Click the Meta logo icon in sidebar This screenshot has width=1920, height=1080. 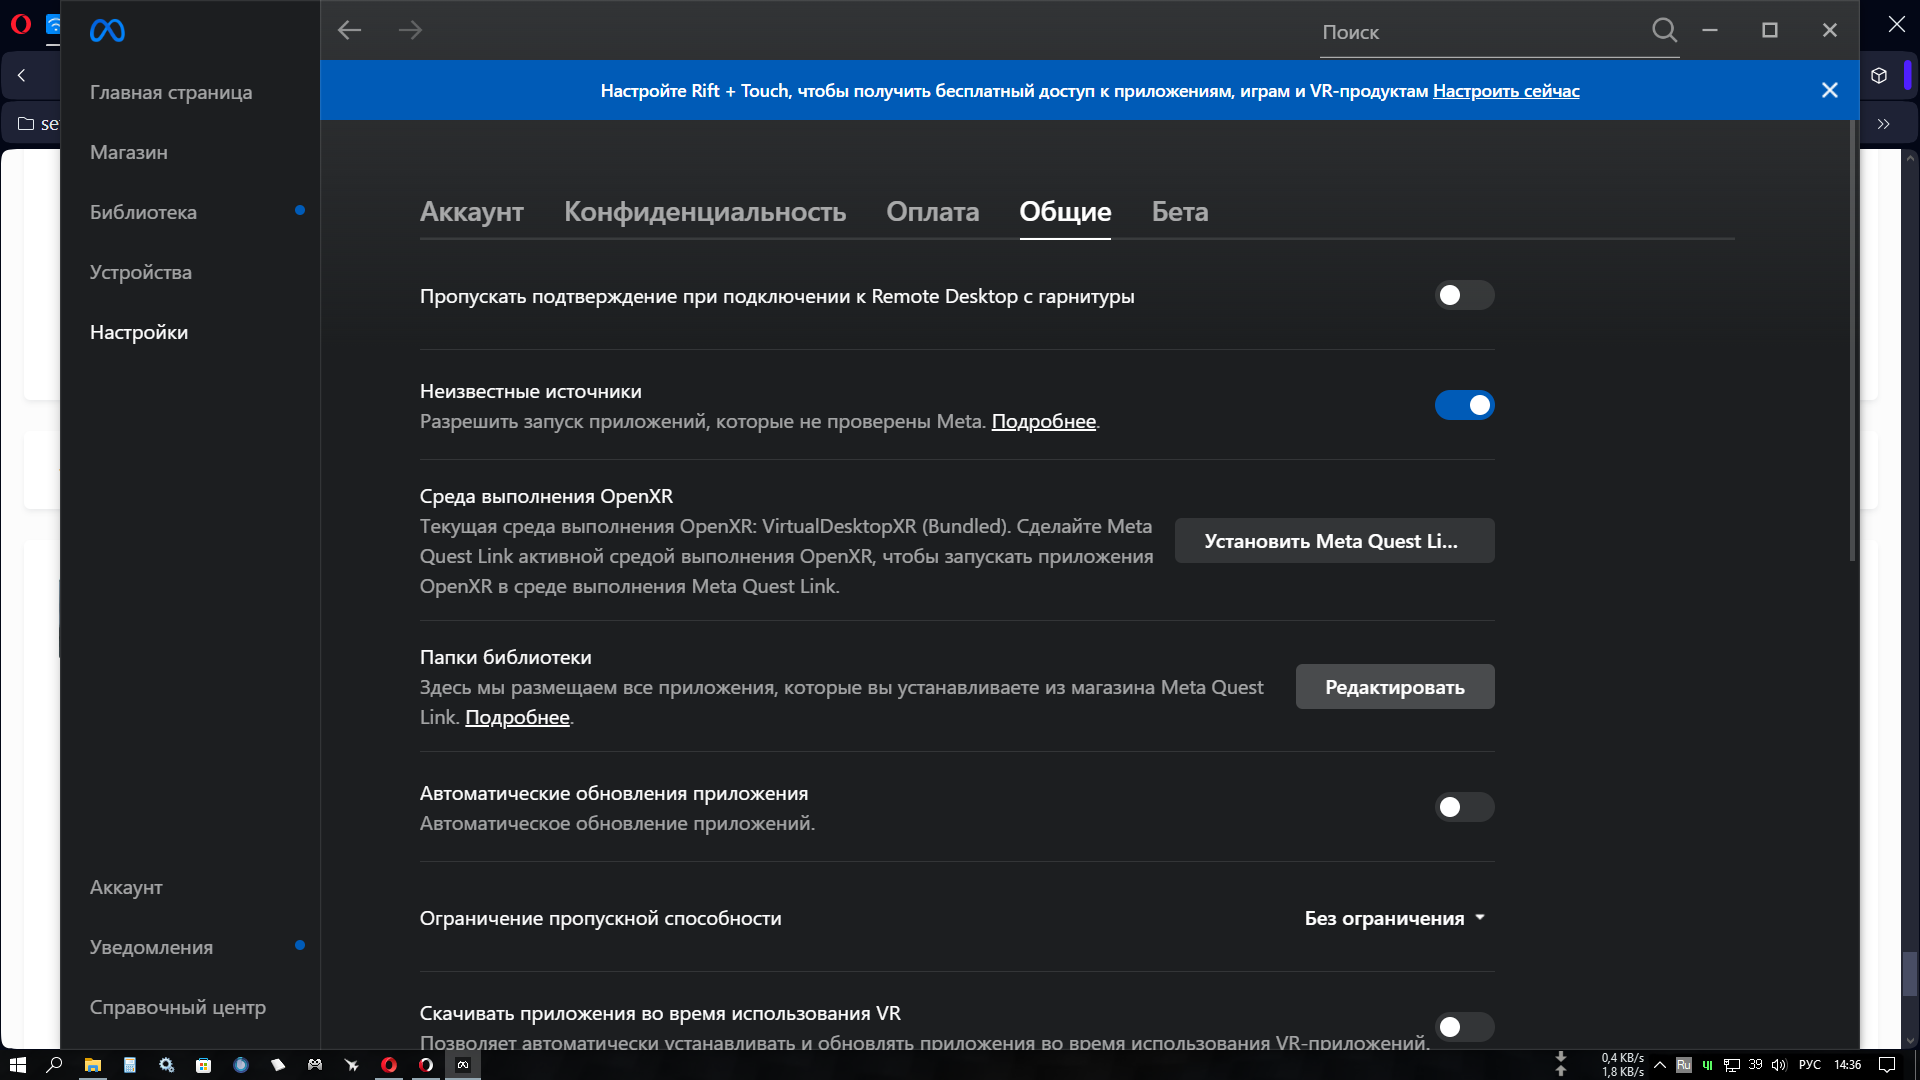coord(107,31)
